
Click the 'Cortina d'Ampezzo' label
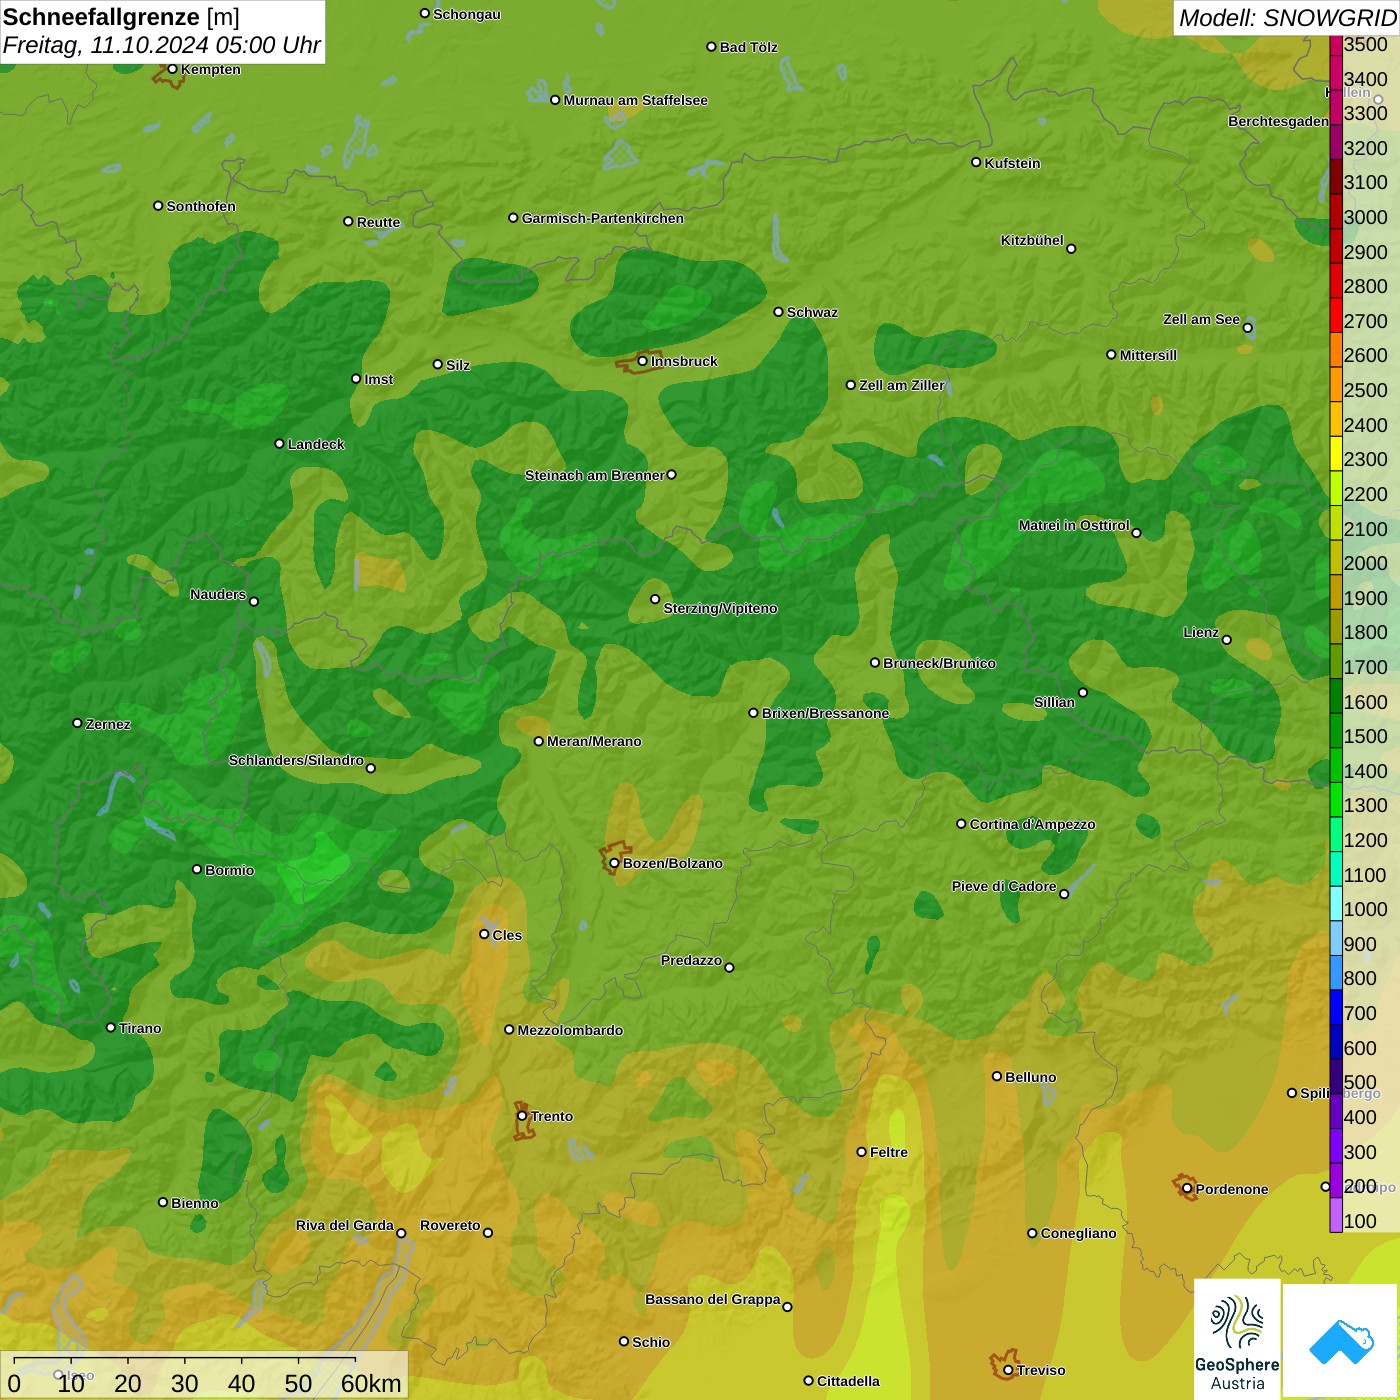click(1032, 824)
